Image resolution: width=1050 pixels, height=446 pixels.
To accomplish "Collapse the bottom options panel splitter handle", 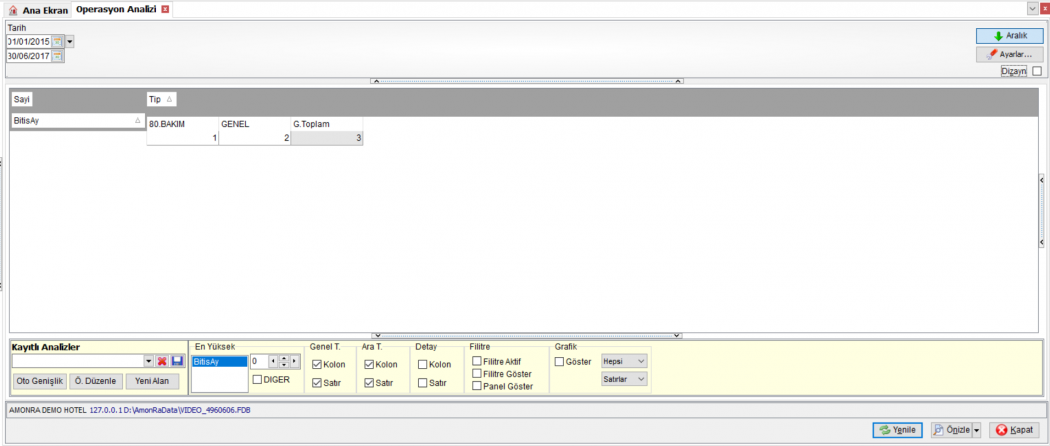I will pos(526,335).
